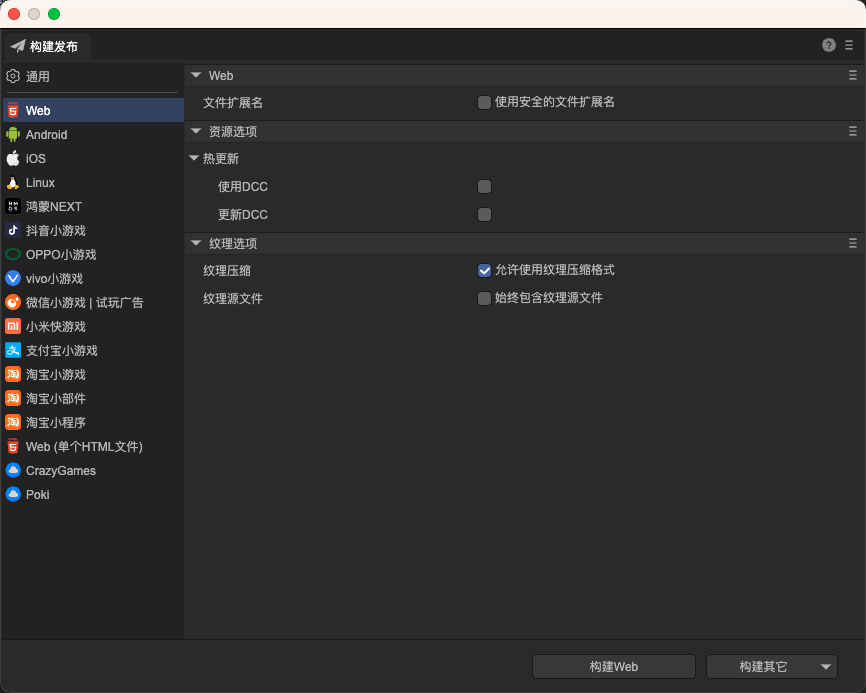Enable 使用安全的文件扩展名 checkbox
866x693 pixels.
coord(484,102)
